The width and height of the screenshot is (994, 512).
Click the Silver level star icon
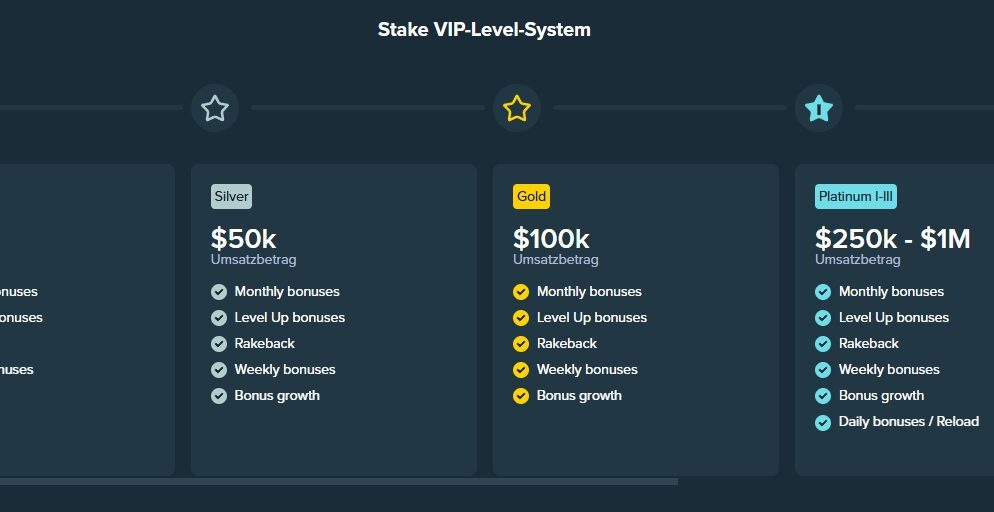click(x=215, y=108)
